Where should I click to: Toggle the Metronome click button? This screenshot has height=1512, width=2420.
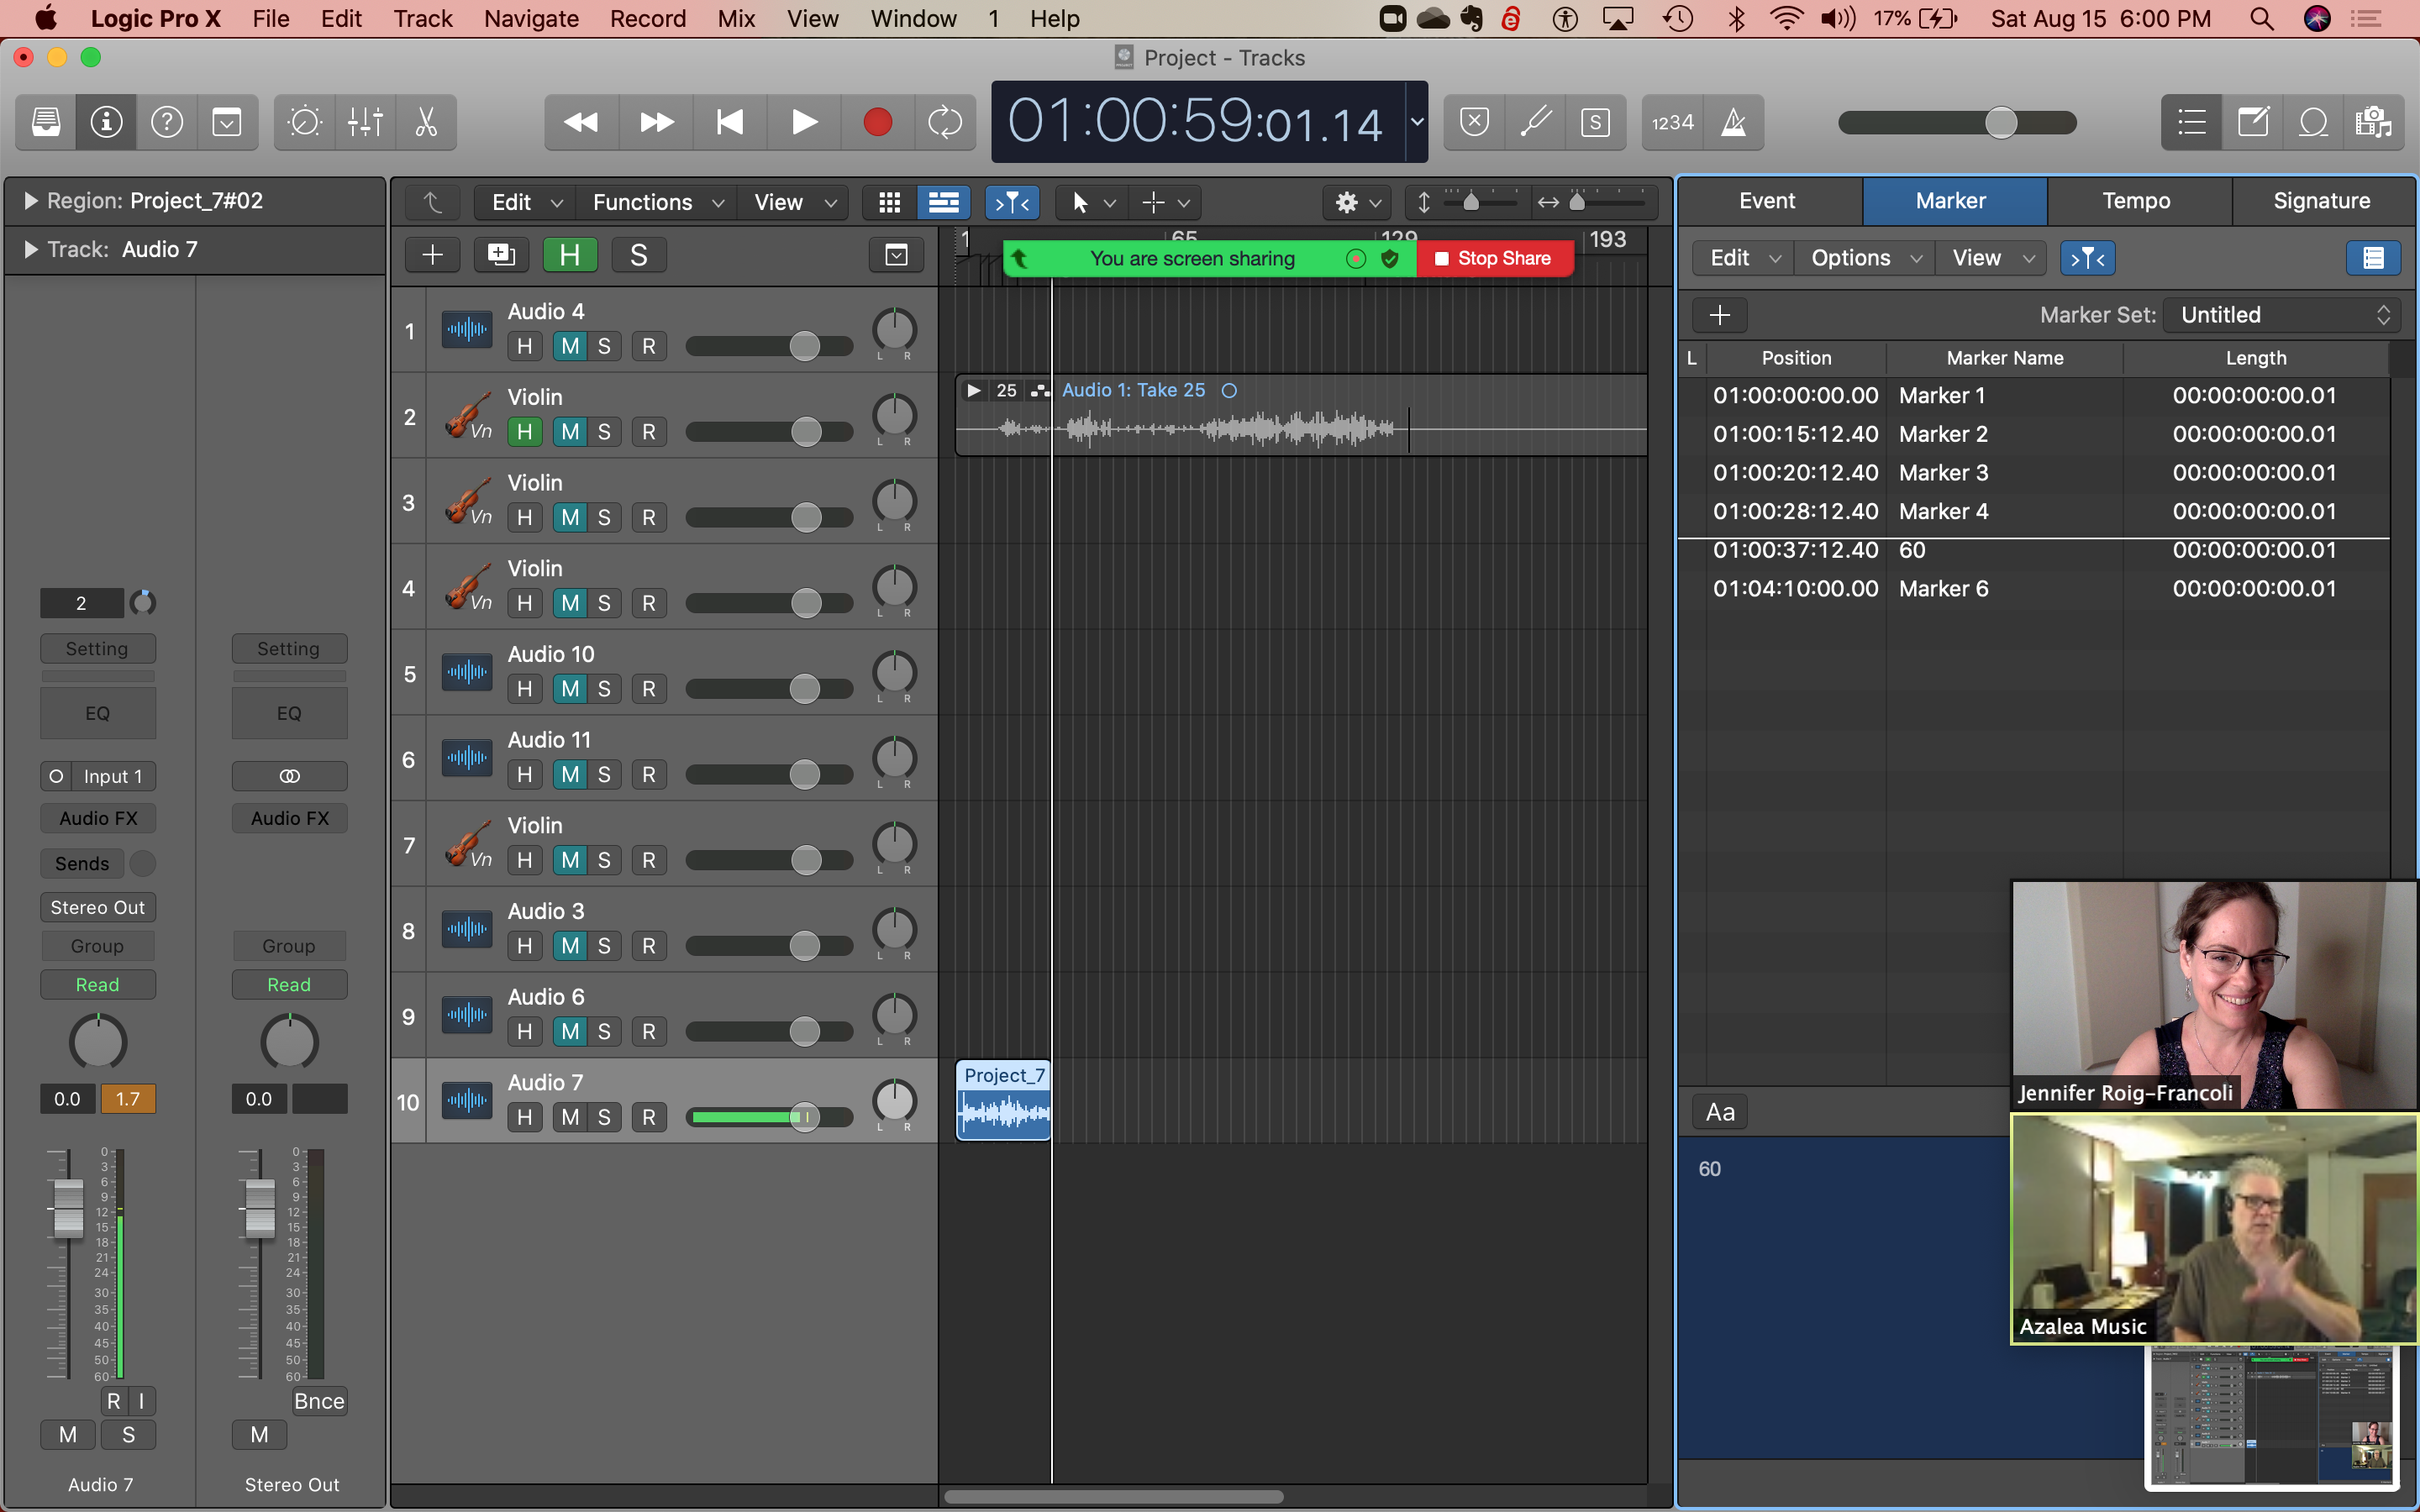[1734, 122]
